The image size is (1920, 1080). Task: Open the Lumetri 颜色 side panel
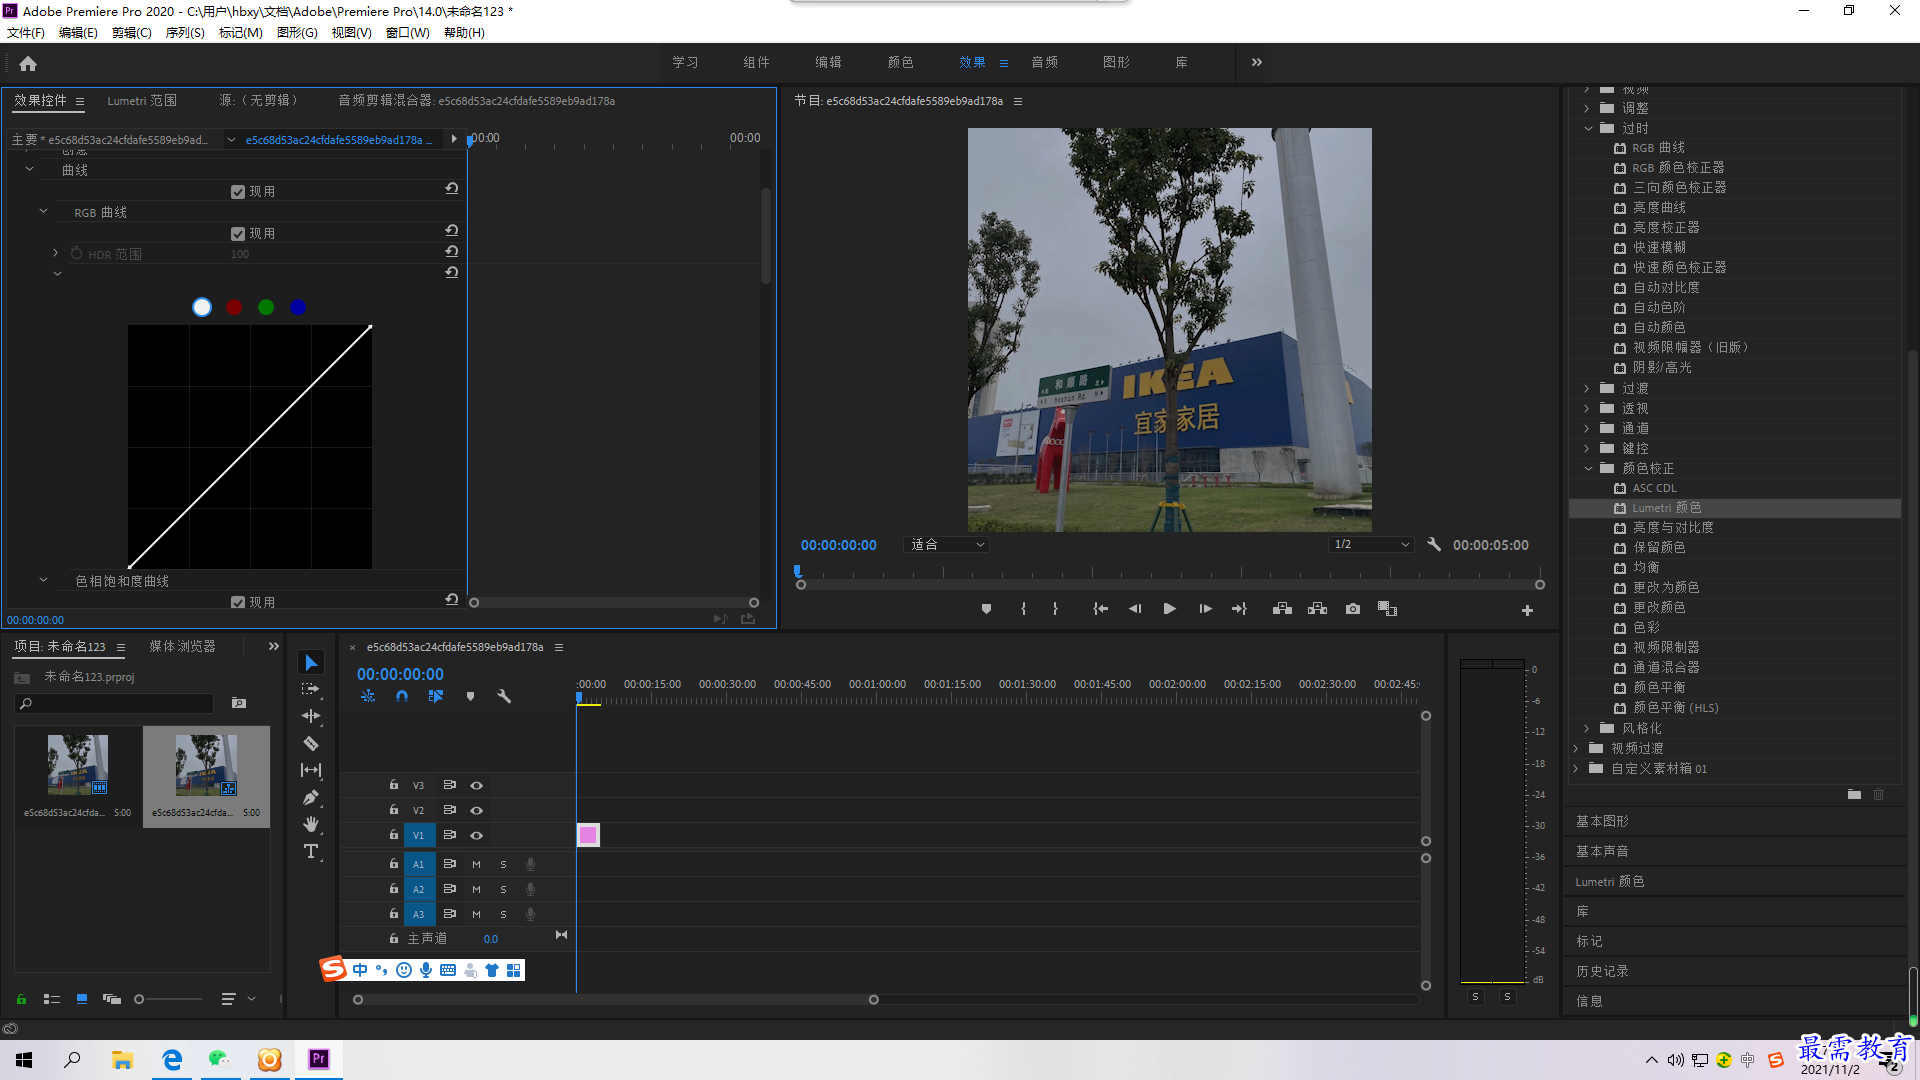point(1610,881)
